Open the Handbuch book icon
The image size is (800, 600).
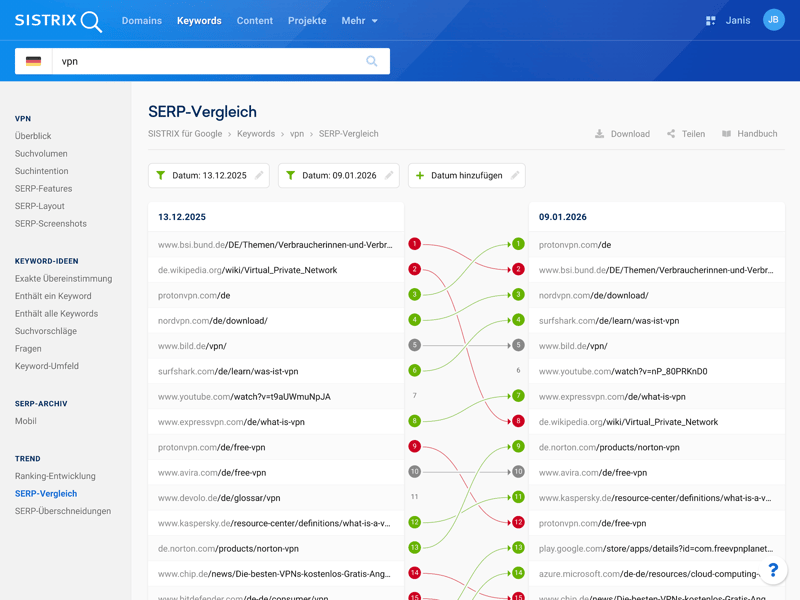[x=727, y=134]
